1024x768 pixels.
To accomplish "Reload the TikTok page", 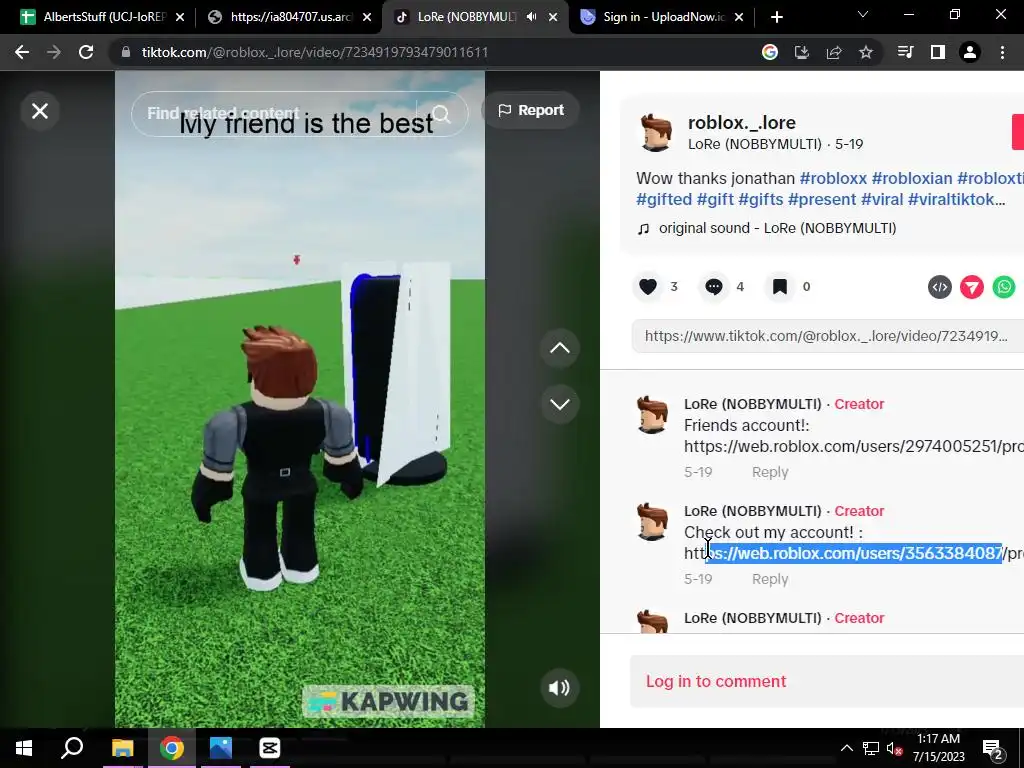I will pos(86,52).
